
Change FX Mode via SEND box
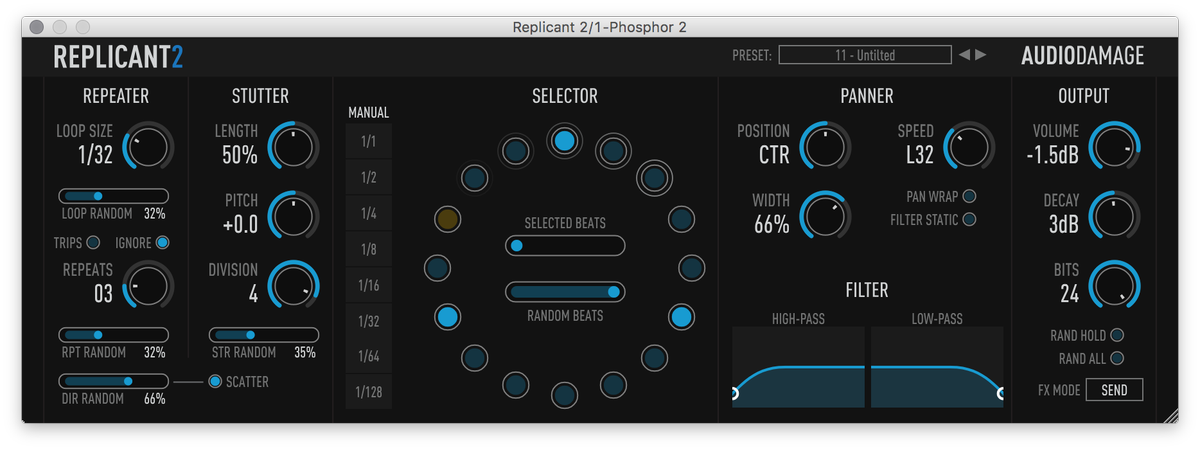click(x=1114, y=390)
